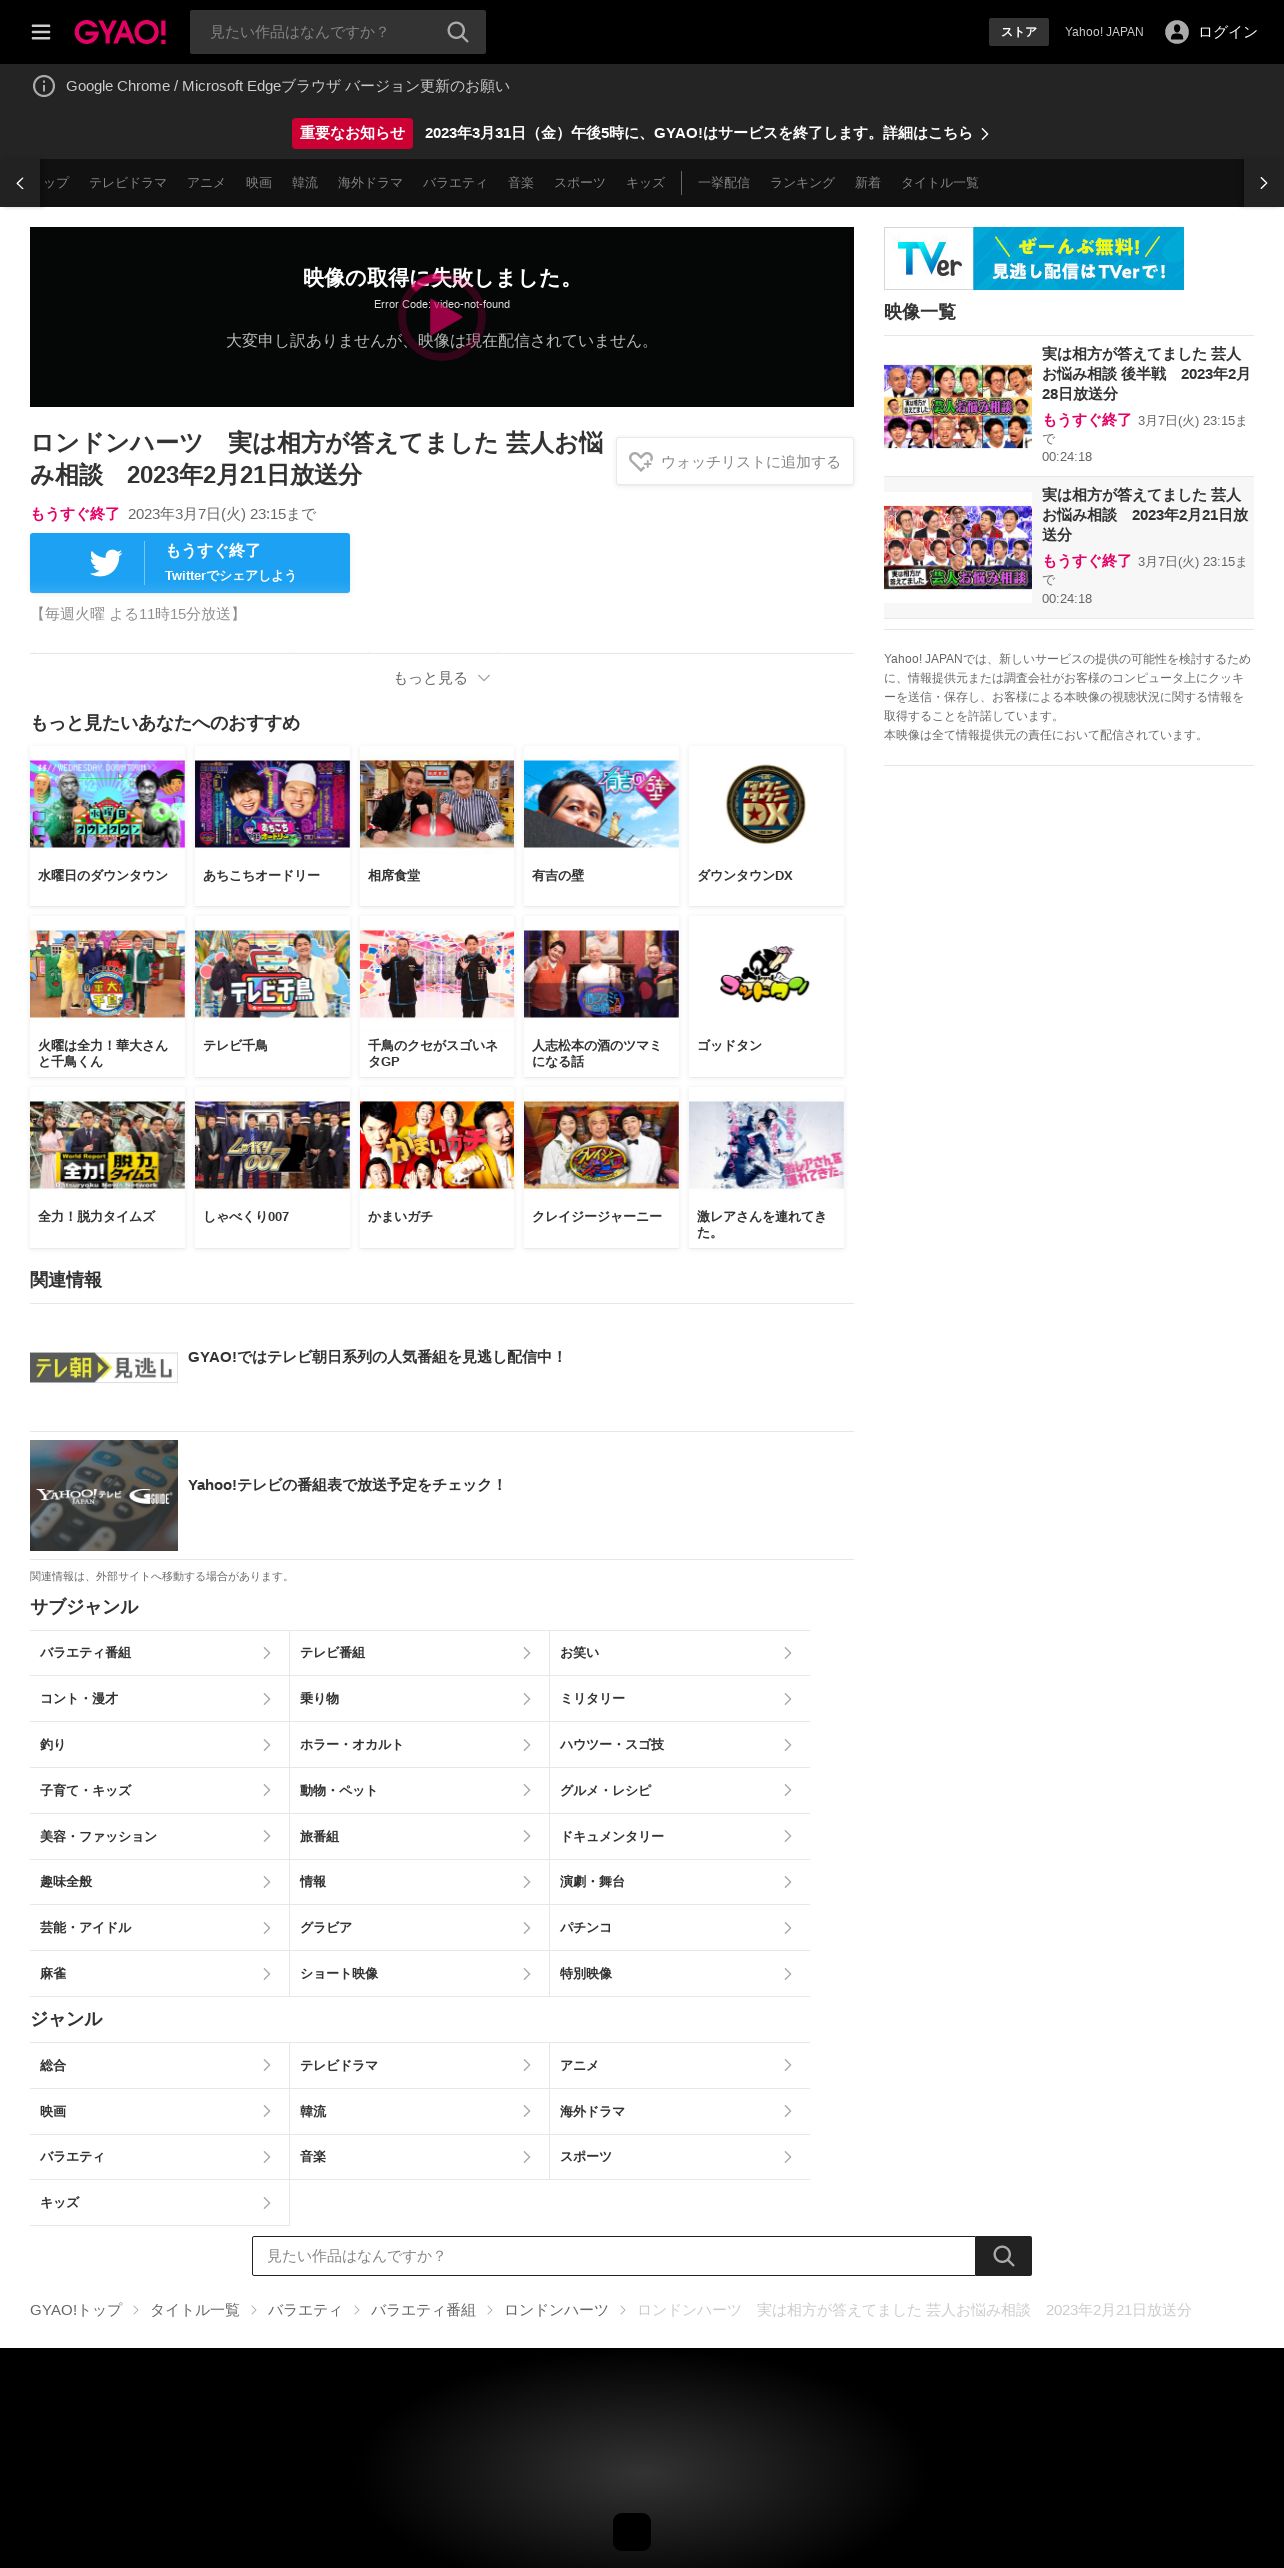Open 2月21日放送分 video in sidebar list
The height and width of the screenshot is (2568, 1284).
(1069, 547)
